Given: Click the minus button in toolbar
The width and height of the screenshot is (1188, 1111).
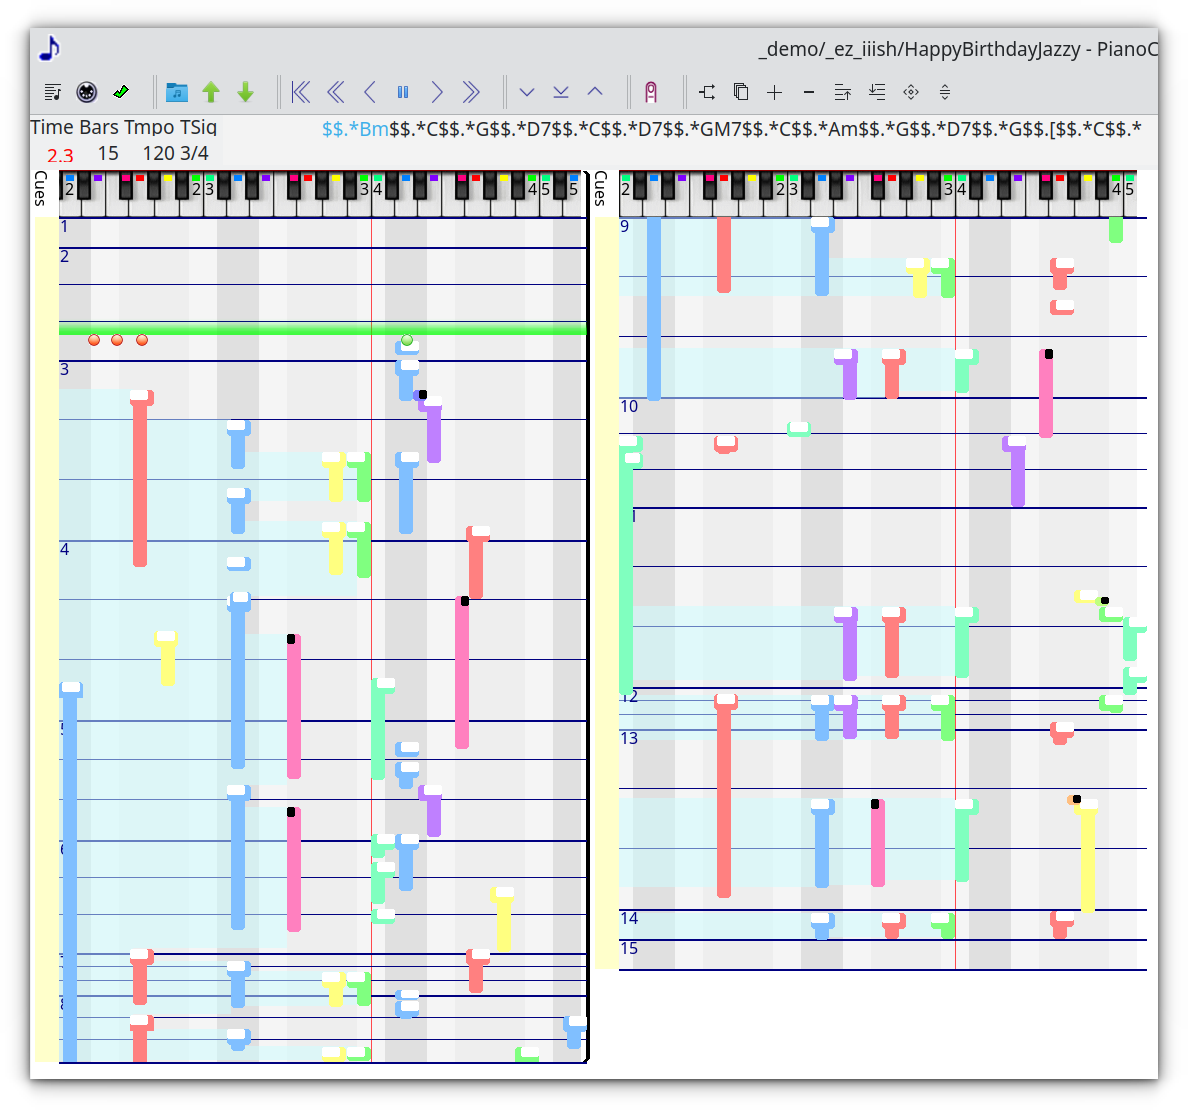Looking at the screenshot, I should click(x=809, y=92).
